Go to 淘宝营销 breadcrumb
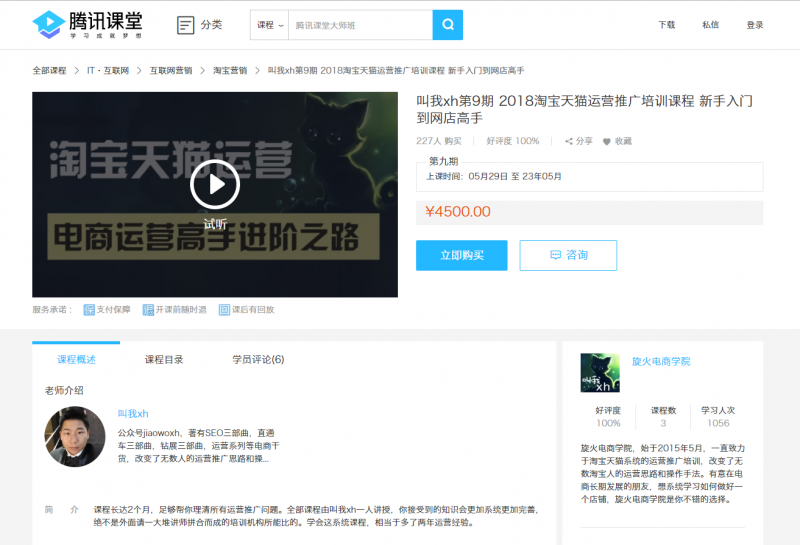 point(230,70)
